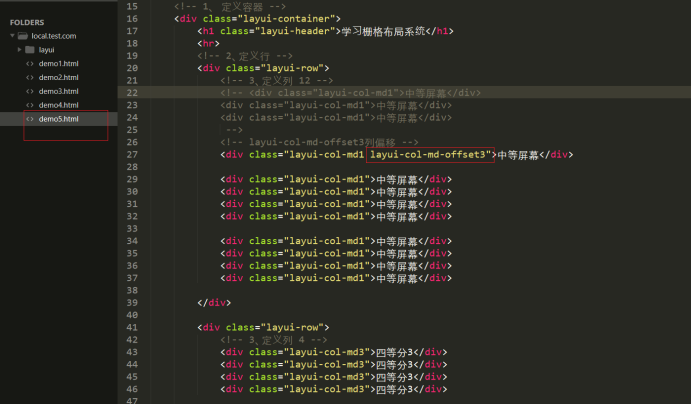The height and width of the screenshot is (405, 692).
Task: Click the demo1.html file icon
Action: click(30, 64)
